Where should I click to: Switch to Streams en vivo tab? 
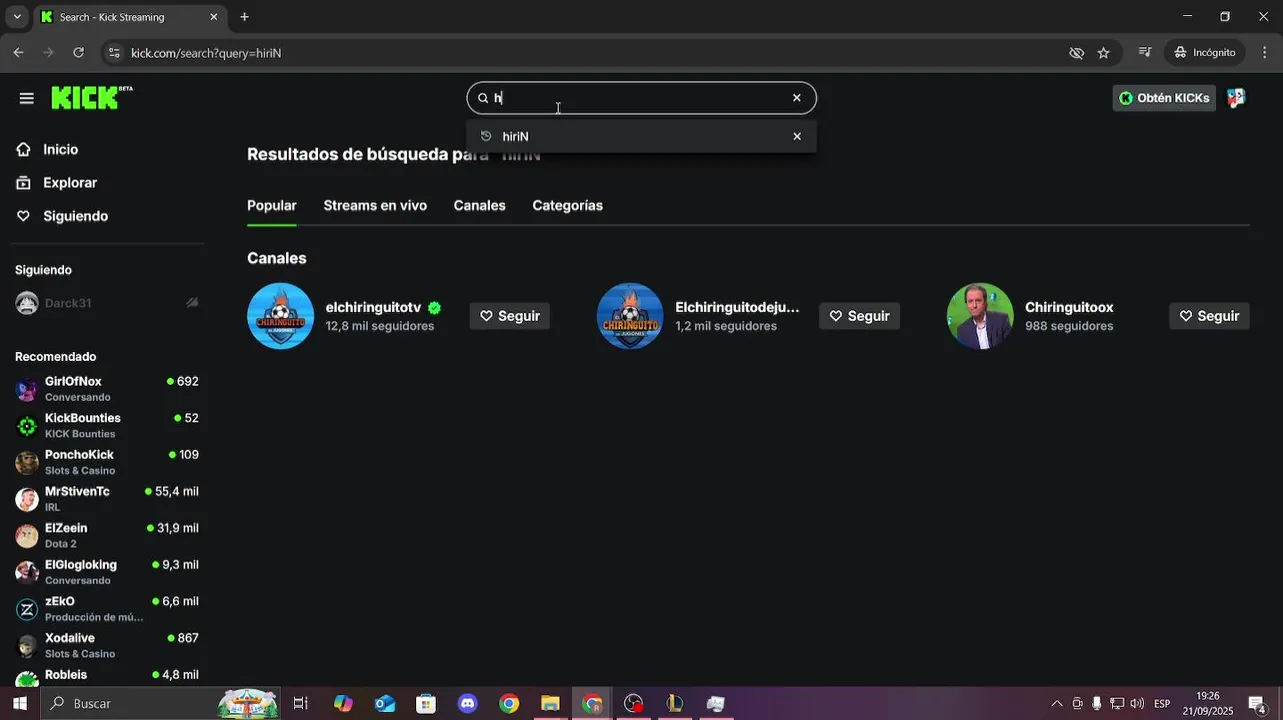[x=375, y=205]
